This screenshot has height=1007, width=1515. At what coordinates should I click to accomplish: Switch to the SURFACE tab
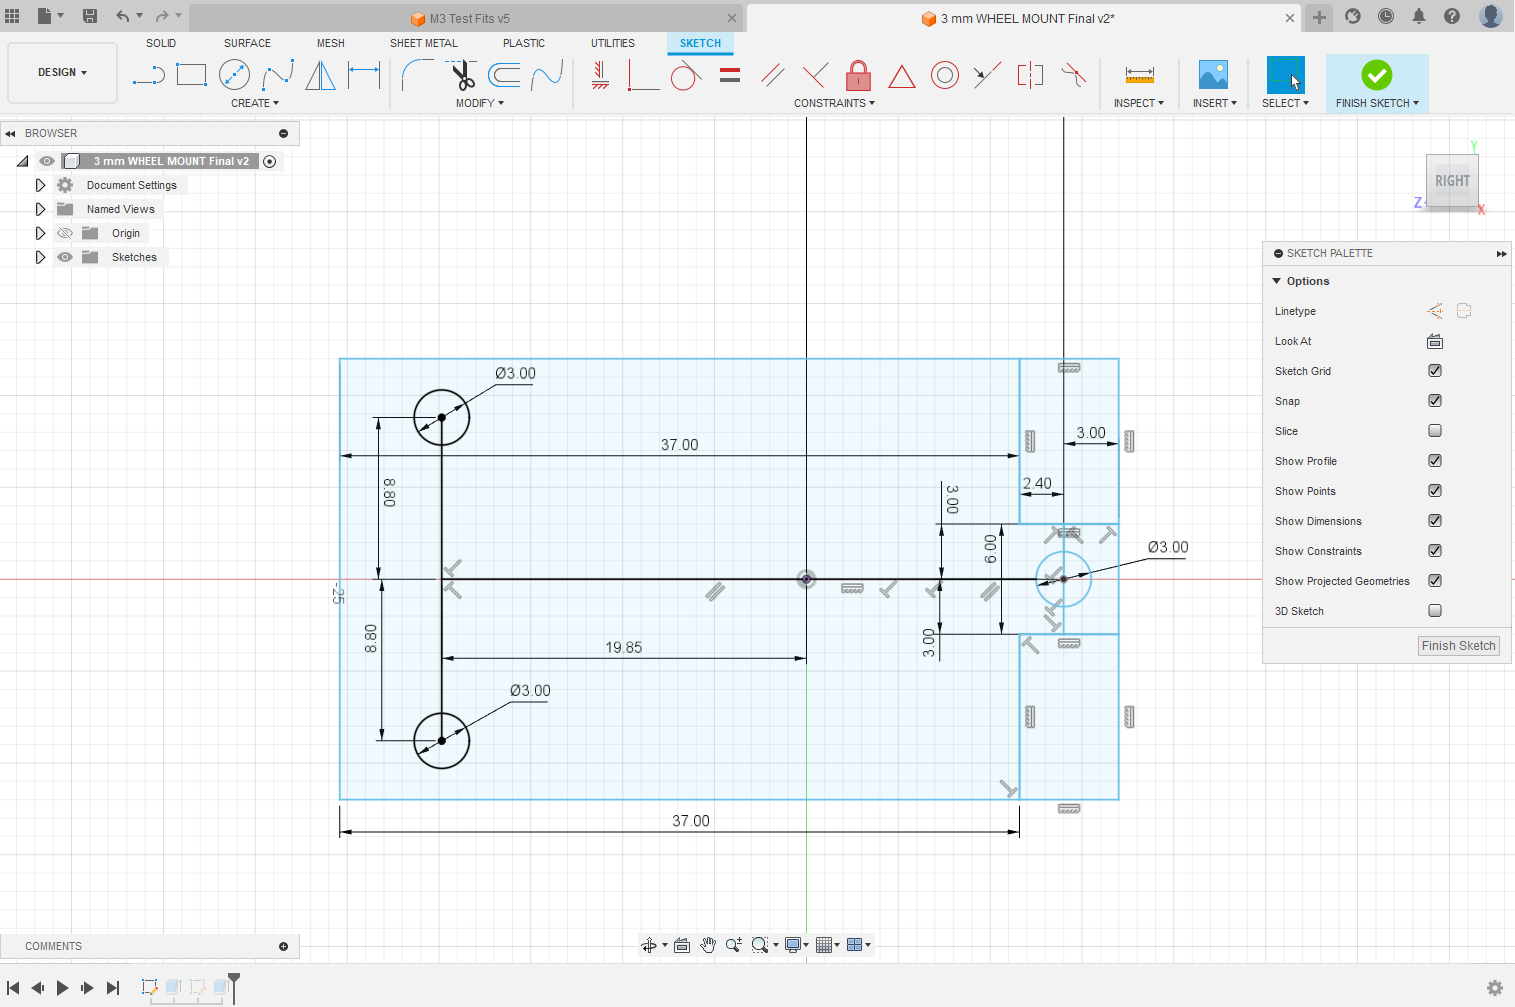[247, 43]
